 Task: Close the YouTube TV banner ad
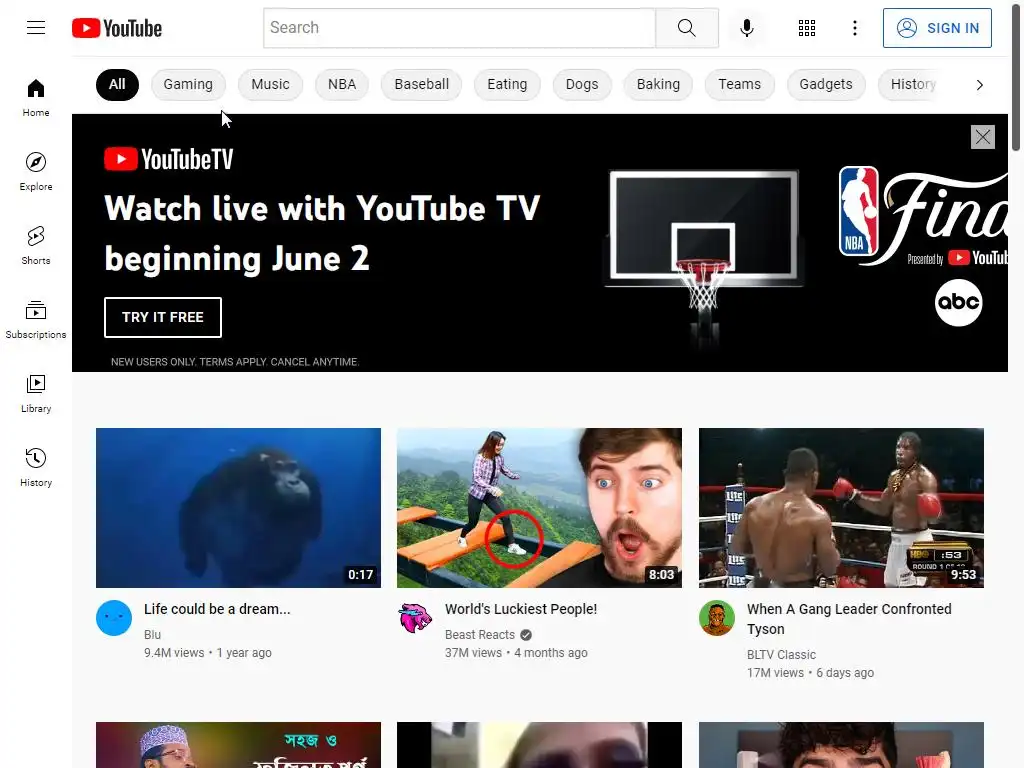point(982,137)
